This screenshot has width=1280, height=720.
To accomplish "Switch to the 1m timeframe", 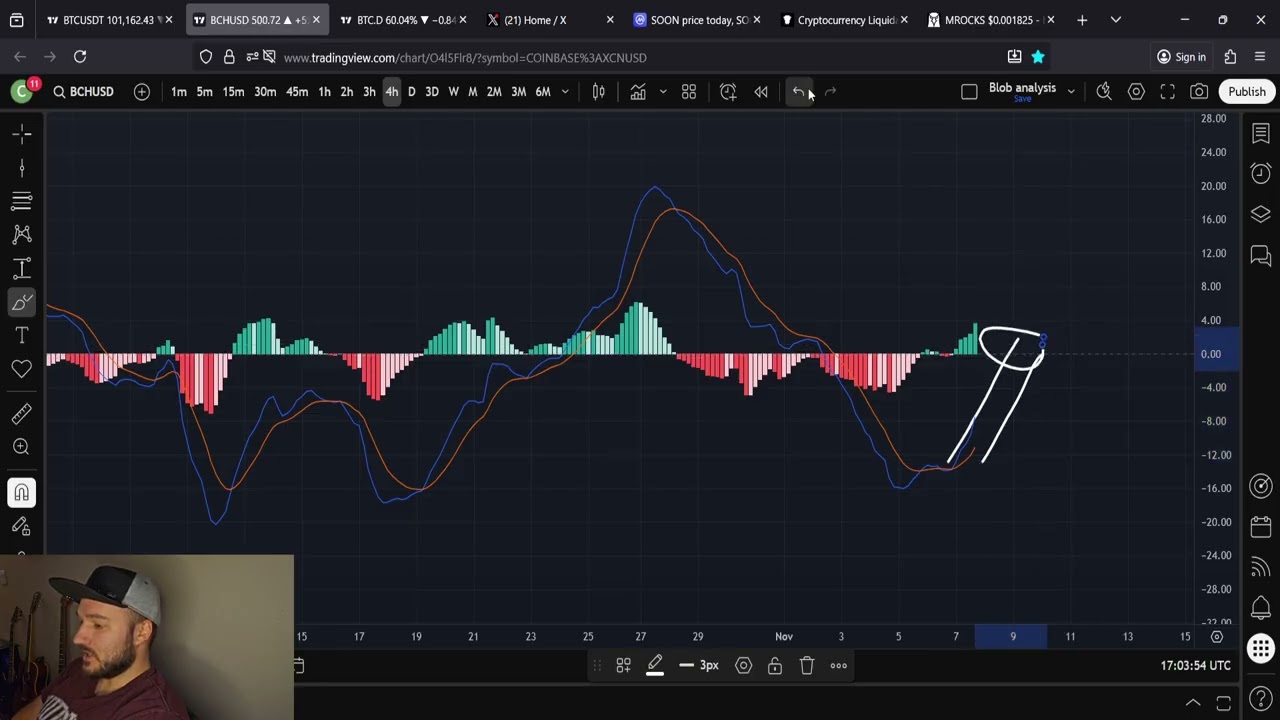I will pyautogui.click(x=178, y=92).
